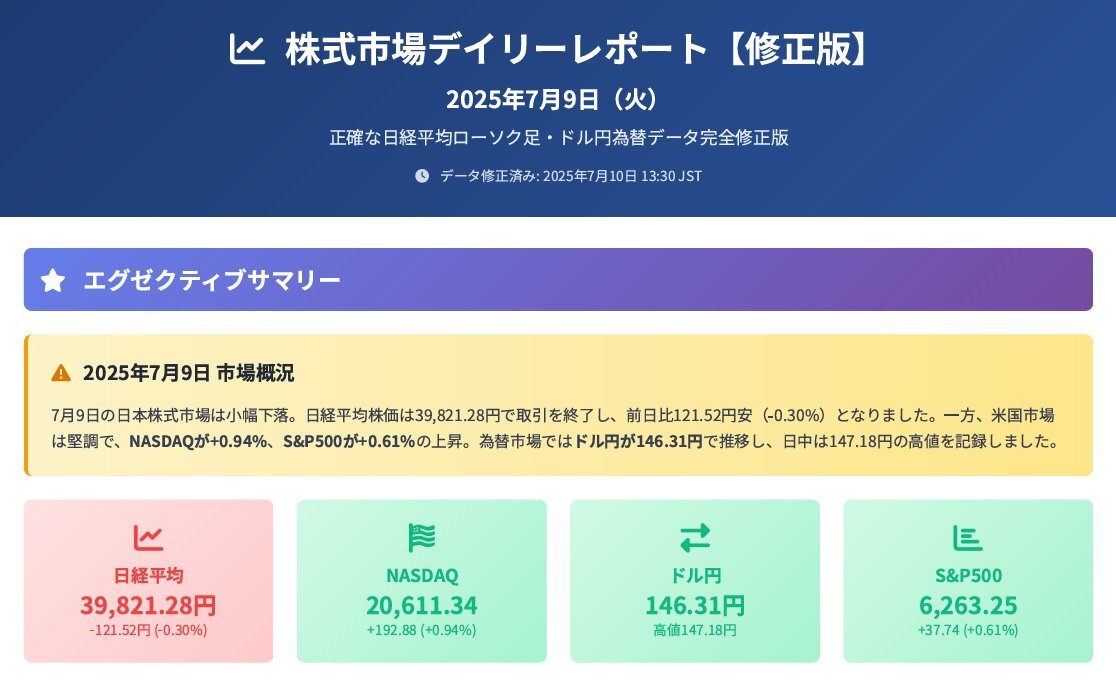Click the エグゼクティブサマリー section header
1116x693 pixels.
558,280
